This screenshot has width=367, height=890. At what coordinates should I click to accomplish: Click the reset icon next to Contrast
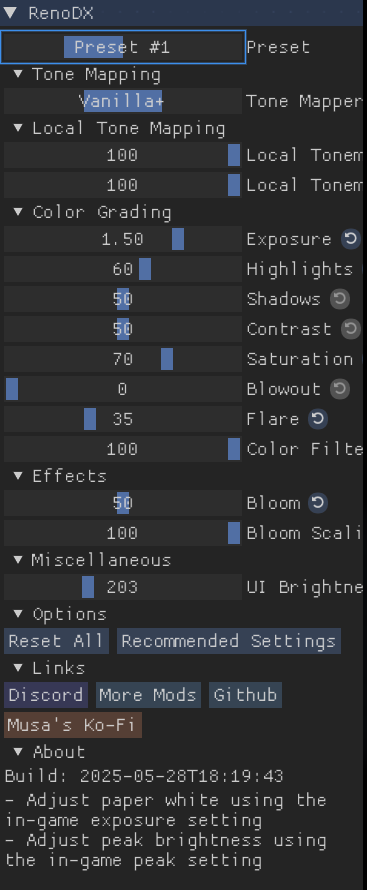pyautogui.click(x=351, y=329)
